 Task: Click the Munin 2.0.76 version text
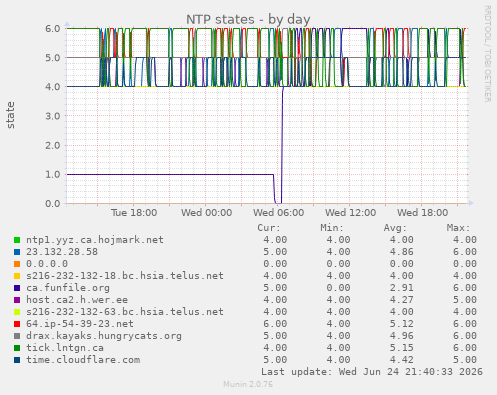pyautogui.click(x=248, y=384)
